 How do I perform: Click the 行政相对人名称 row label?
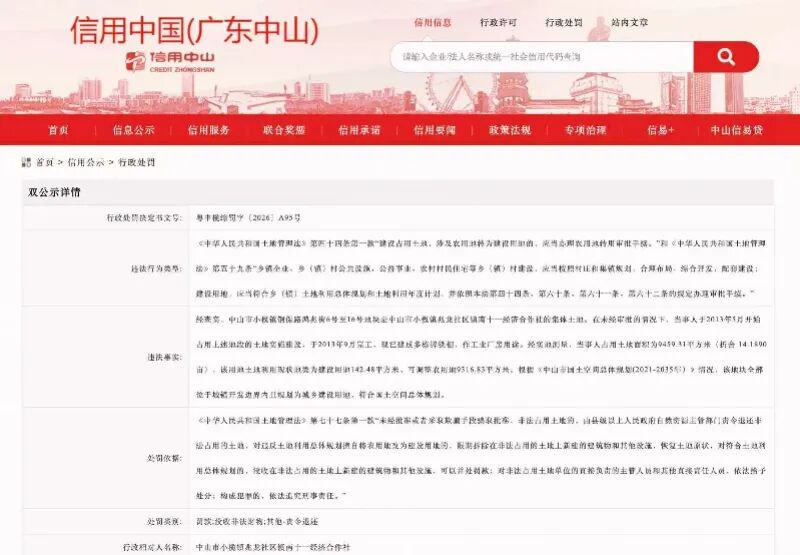coord(153,547)
